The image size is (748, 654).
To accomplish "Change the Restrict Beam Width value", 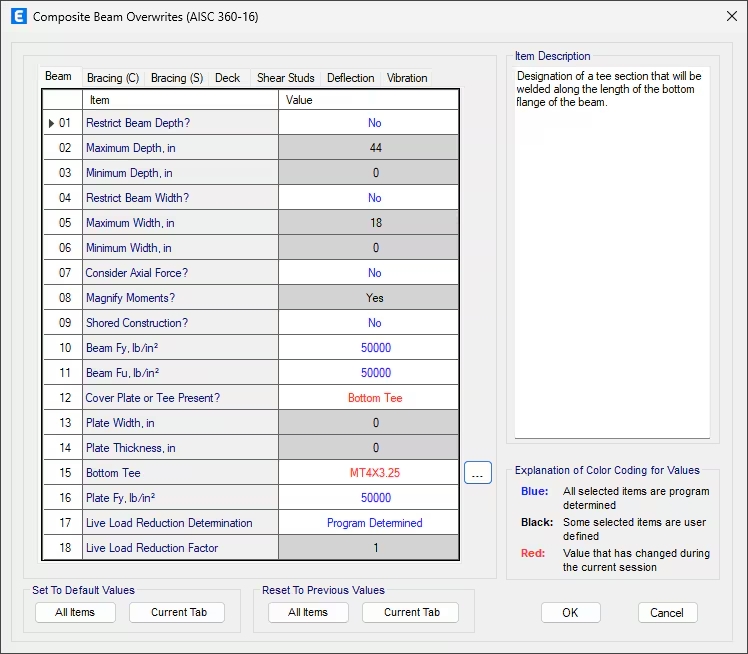I will coord(374,198).
